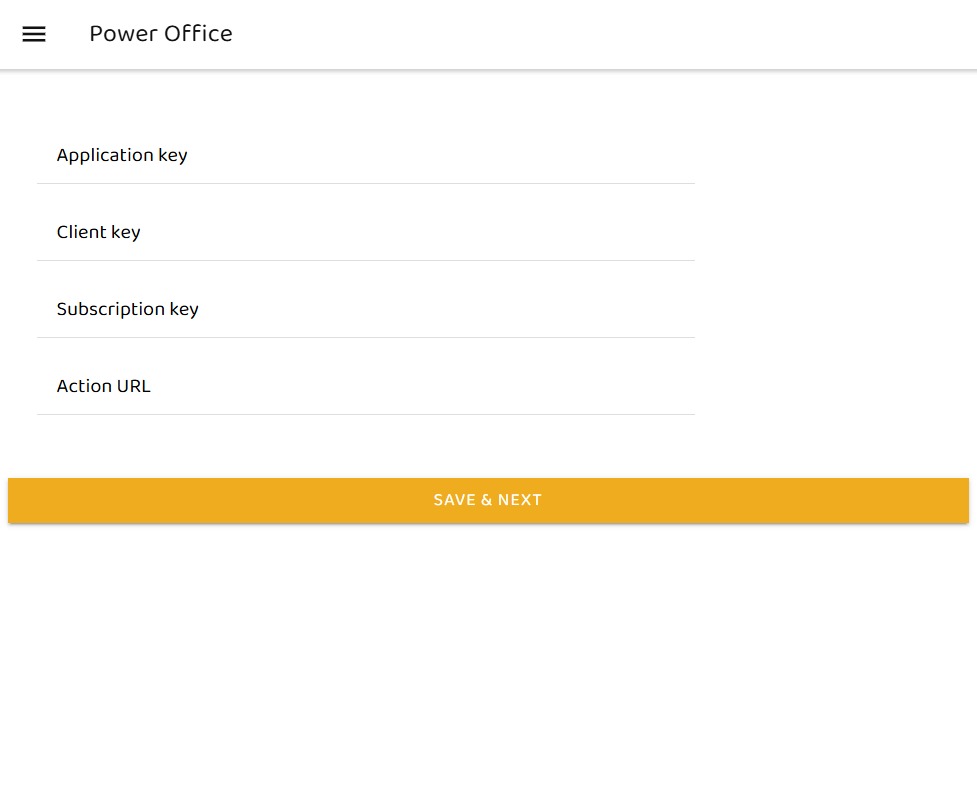This screenshot has width=977, height=811.
Task: Click the Application key label text
Action: point(122,155)
